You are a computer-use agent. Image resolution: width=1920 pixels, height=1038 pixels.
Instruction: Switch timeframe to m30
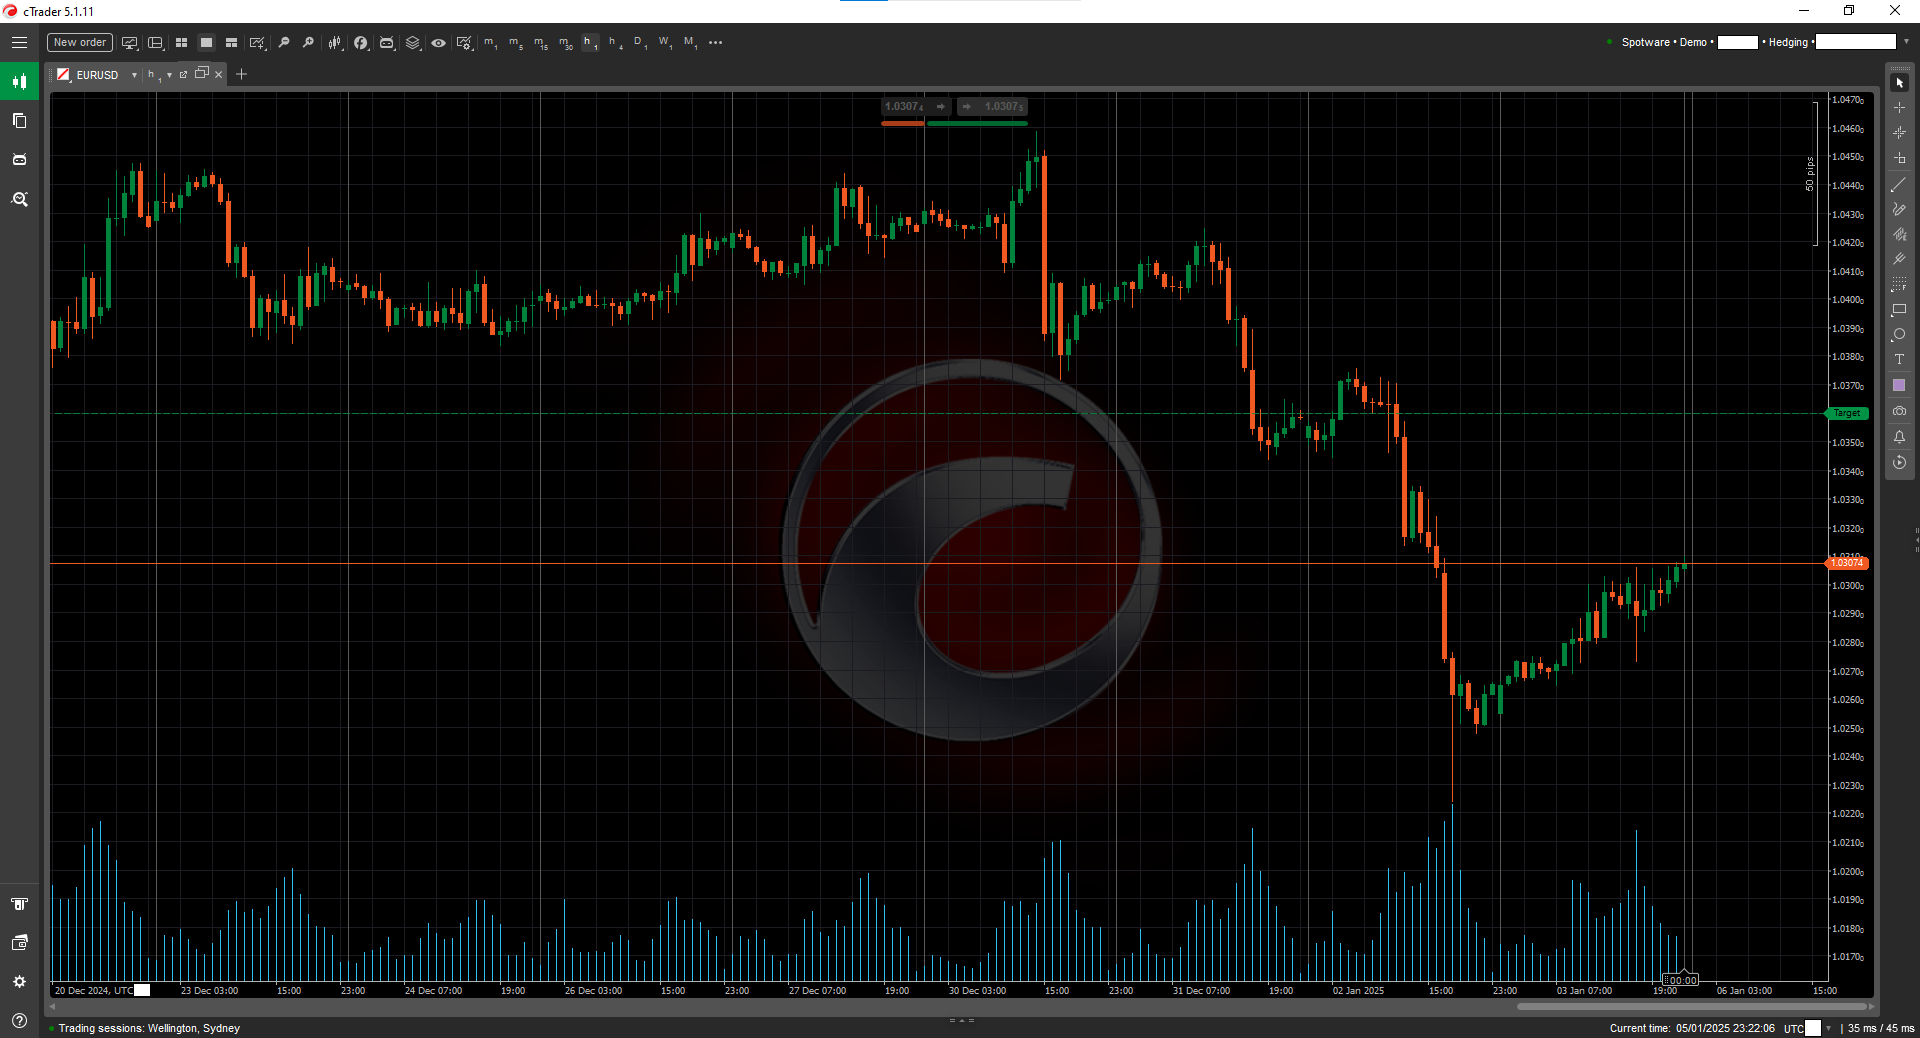565,43
